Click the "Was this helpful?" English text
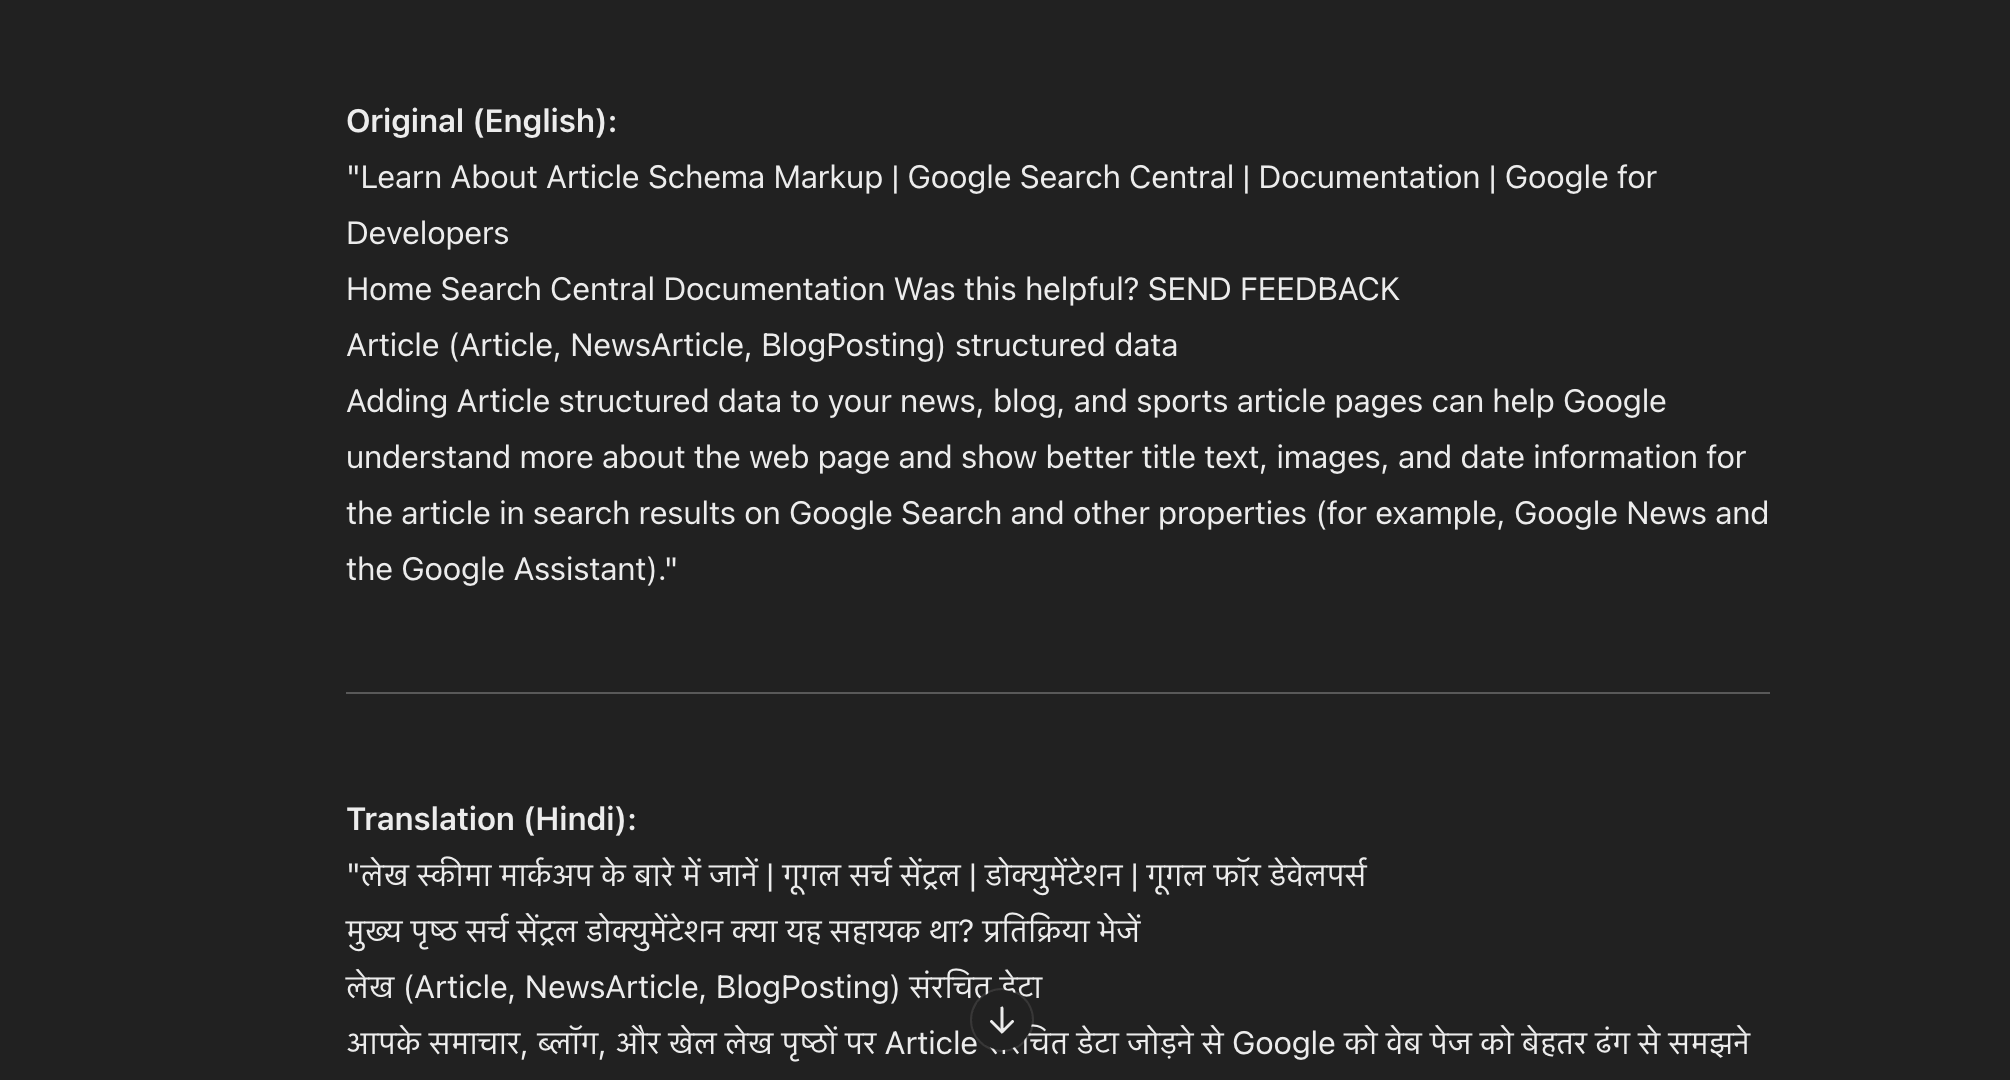 (x=1016, y=289)
